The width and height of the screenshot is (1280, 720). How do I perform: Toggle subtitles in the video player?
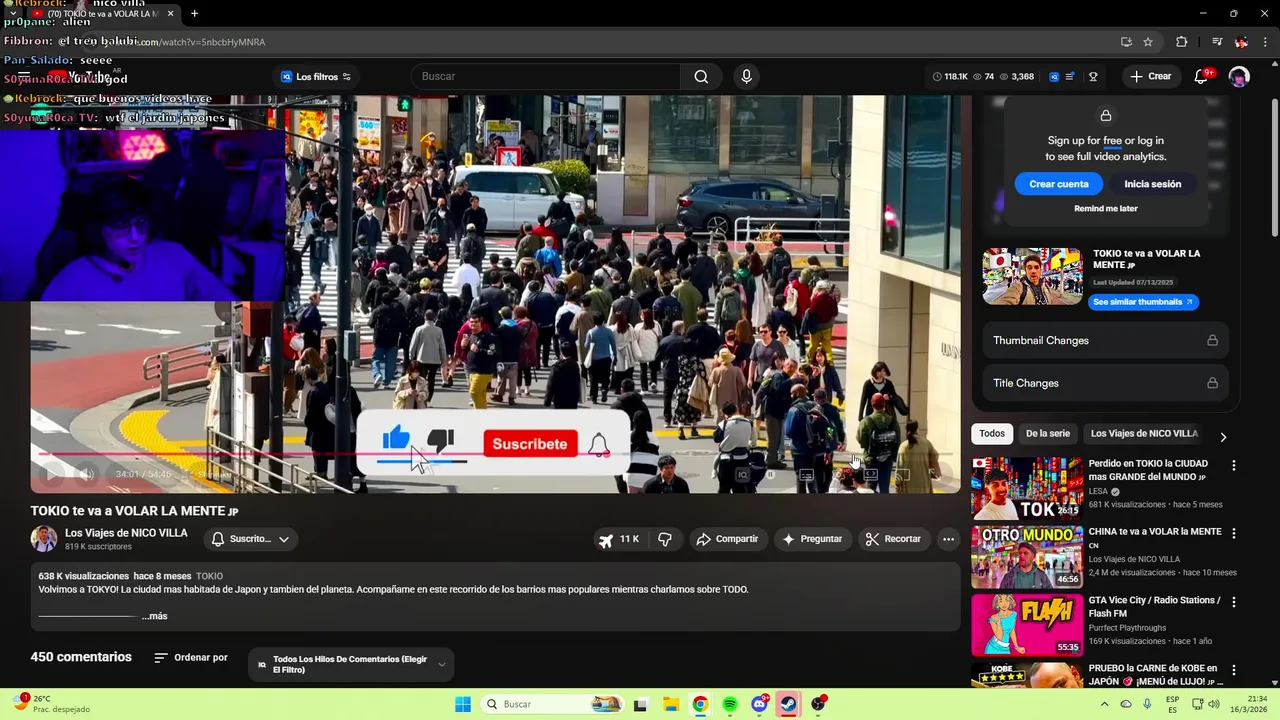tap(806, 475)
